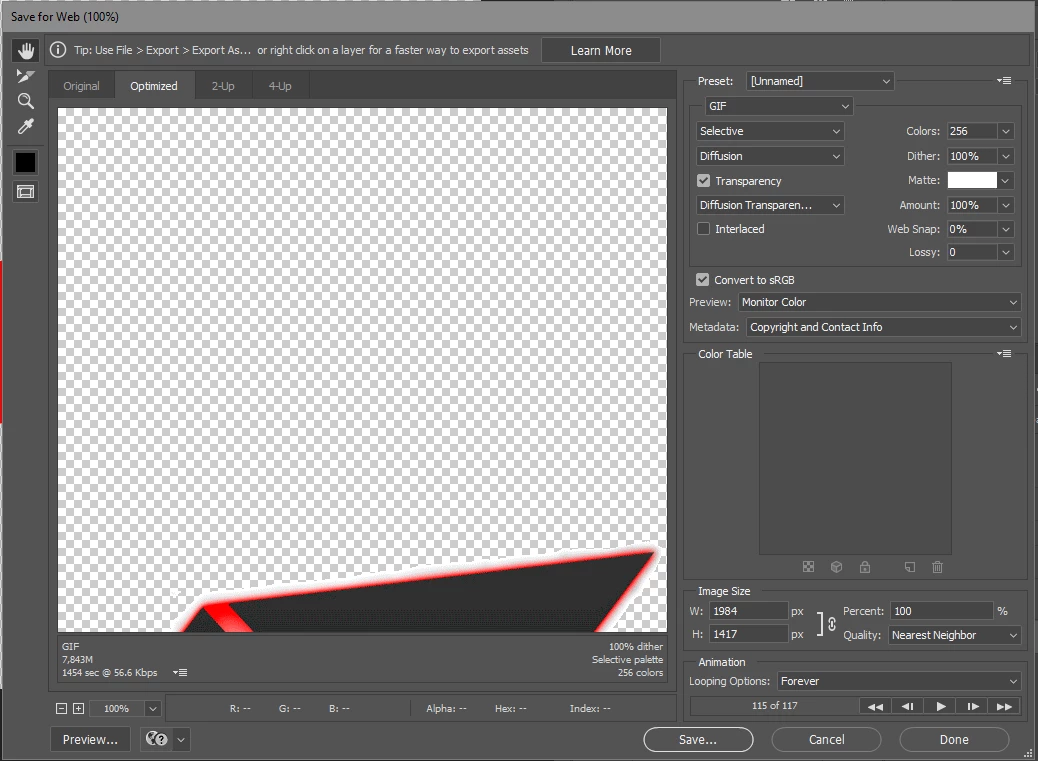Open the Diffusion dither algorithm dropdown
The width and height of the screenshot is (1038, 761).
pos(770,156)
